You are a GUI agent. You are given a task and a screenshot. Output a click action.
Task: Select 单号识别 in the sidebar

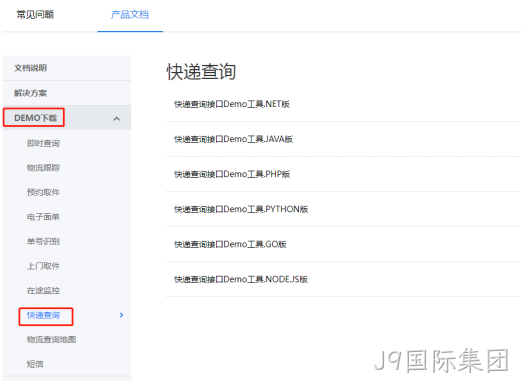tap(43, 241)
